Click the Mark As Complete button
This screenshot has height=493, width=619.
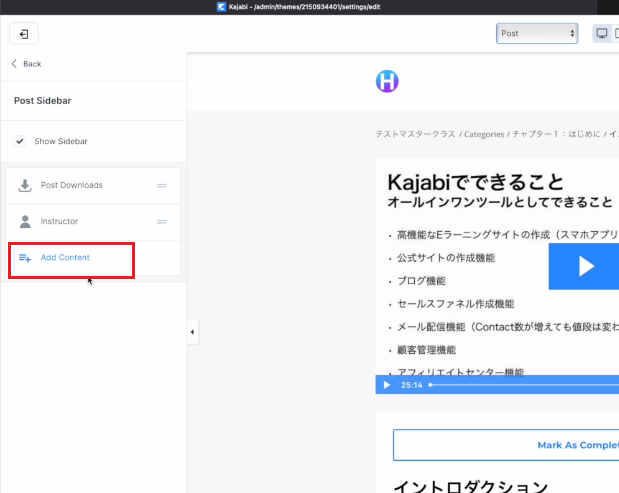[x=506, y=445]
